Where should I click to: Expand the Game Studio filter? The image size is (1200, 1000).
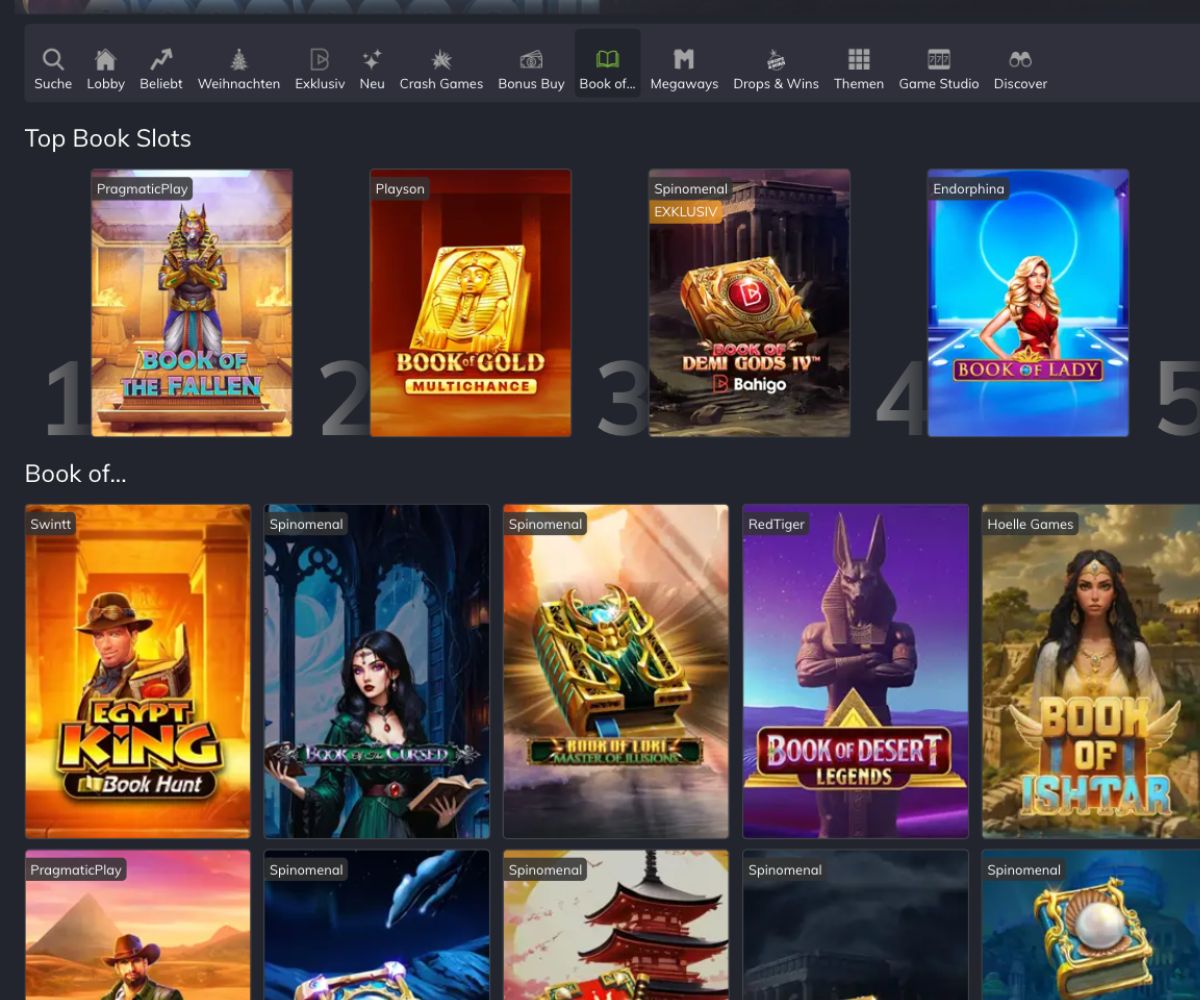point(938,60)
